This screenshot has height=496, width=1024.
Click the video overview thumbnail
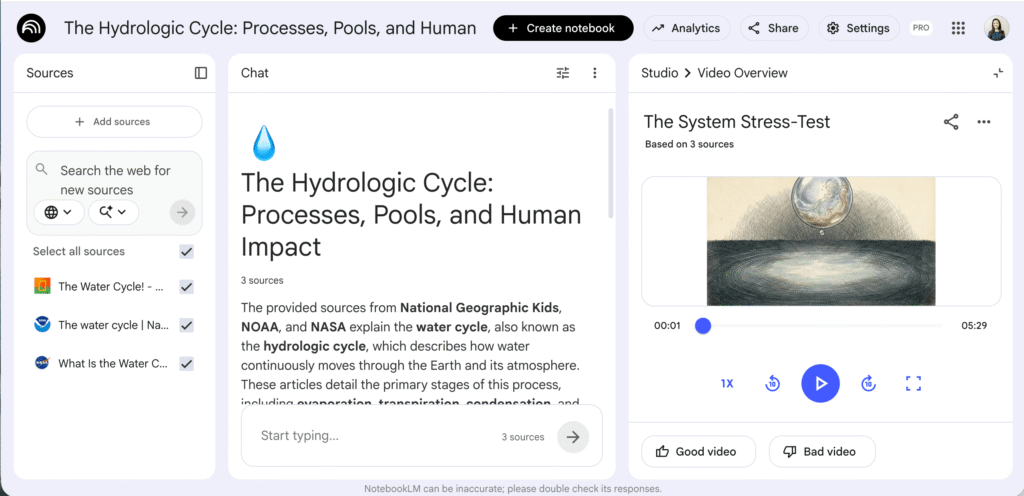point(821,241)
